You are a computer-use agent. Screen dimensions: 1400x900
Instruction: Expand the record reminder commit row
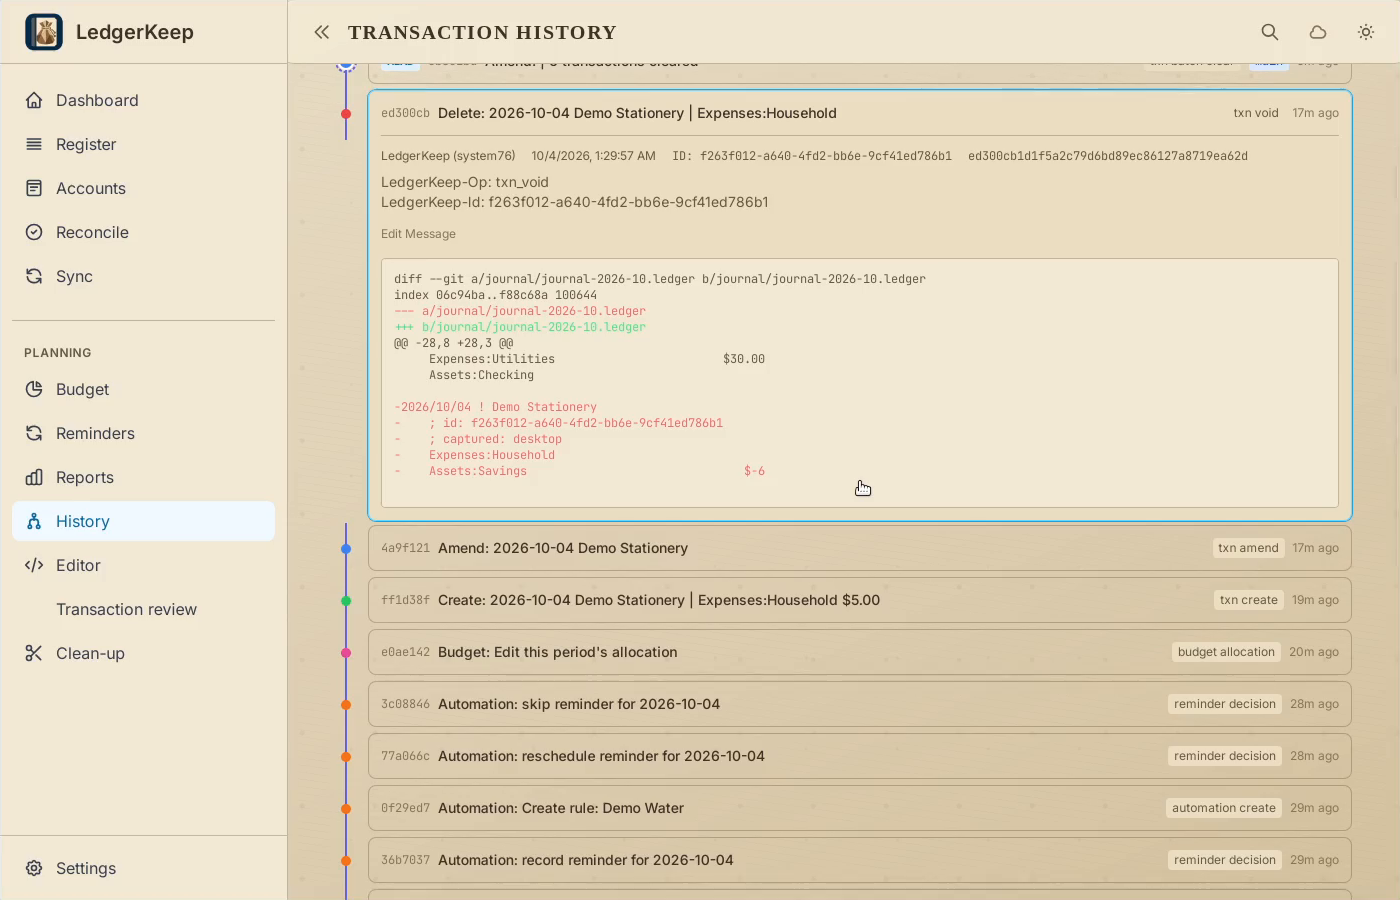pyautogui.click(x=860, y=860)
